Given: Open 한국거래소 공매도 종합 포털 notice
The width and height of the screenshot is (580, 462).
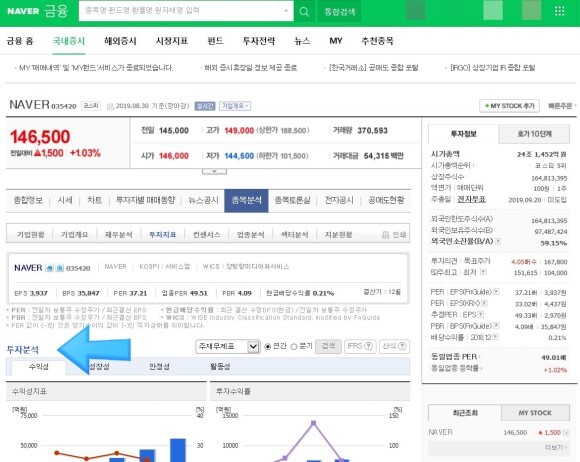Looking at the screenshot, I should (x=374, y=68).
